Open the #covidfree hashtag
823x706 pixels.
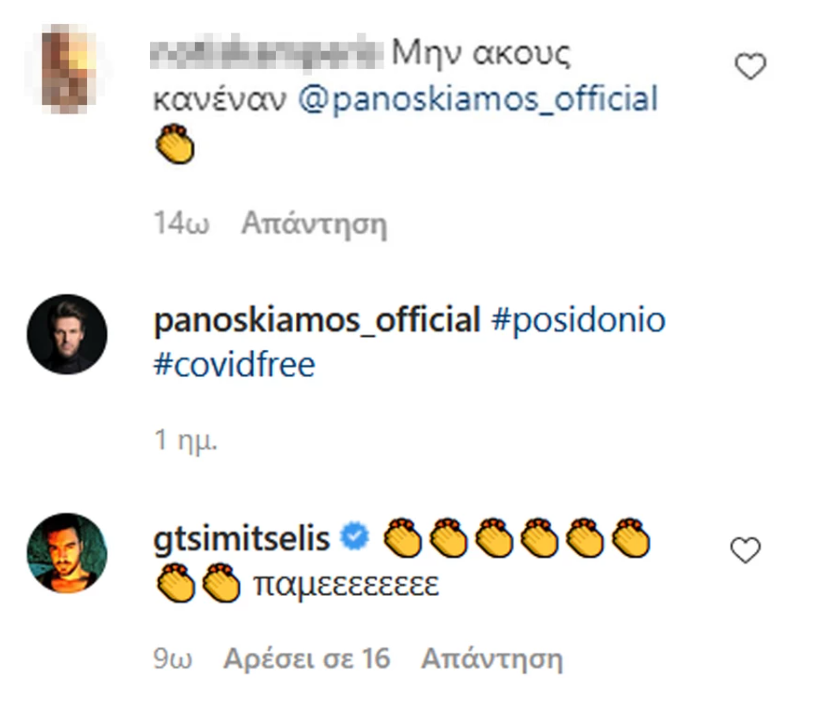tap(235, 365)
